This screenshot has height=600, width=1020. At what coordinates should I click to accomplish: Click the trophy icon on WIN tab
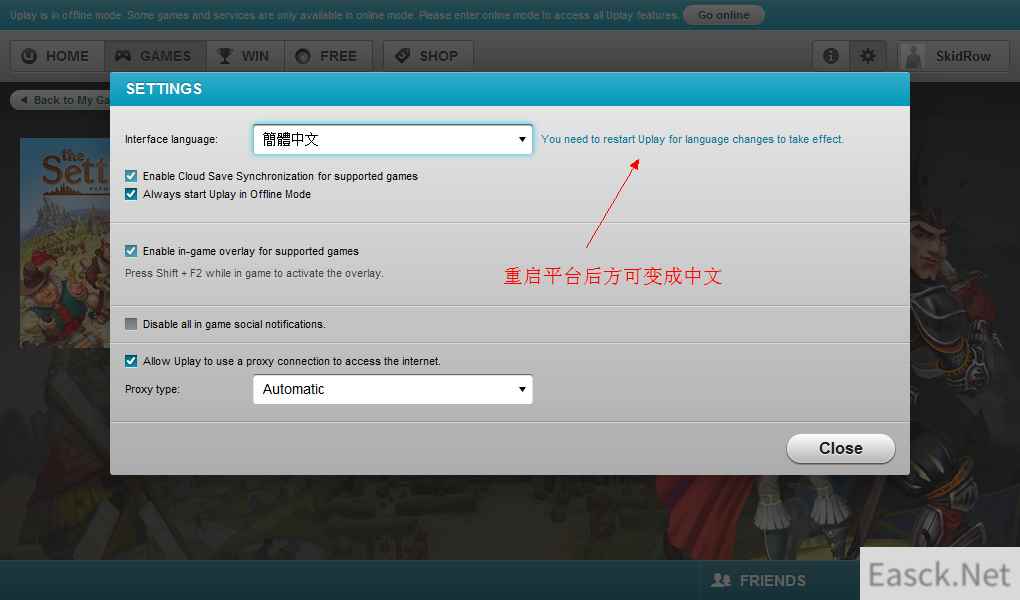224,56
